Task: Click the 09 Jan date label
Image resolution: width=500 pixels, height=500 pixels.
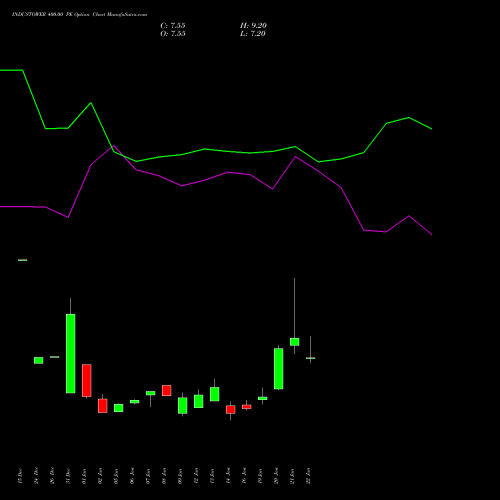Action: pos(180,476)
